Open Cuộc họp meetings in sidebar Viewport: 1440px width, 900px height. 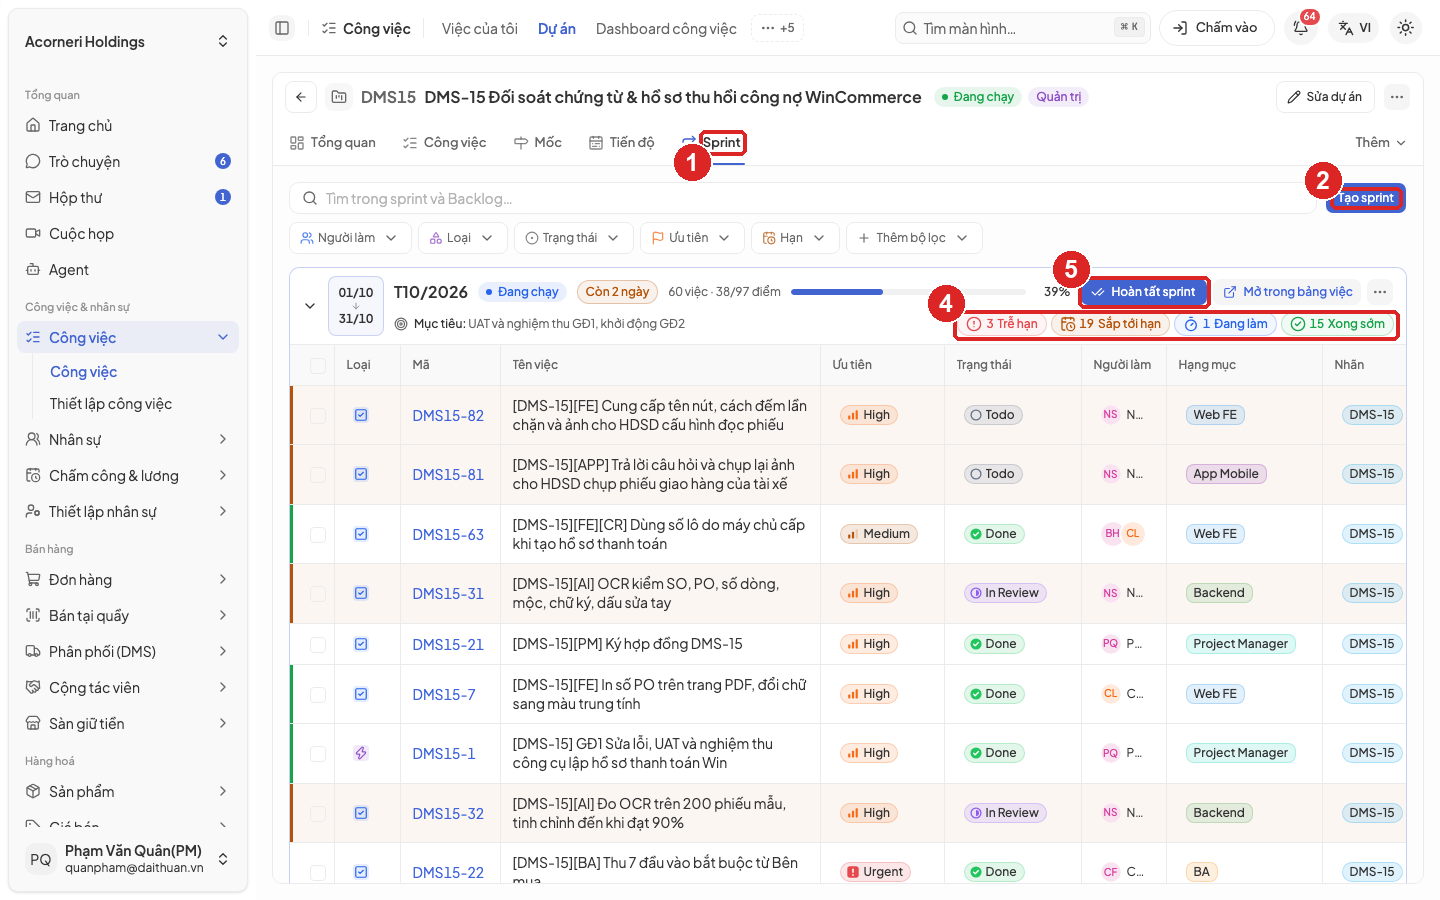pos(128,234)
